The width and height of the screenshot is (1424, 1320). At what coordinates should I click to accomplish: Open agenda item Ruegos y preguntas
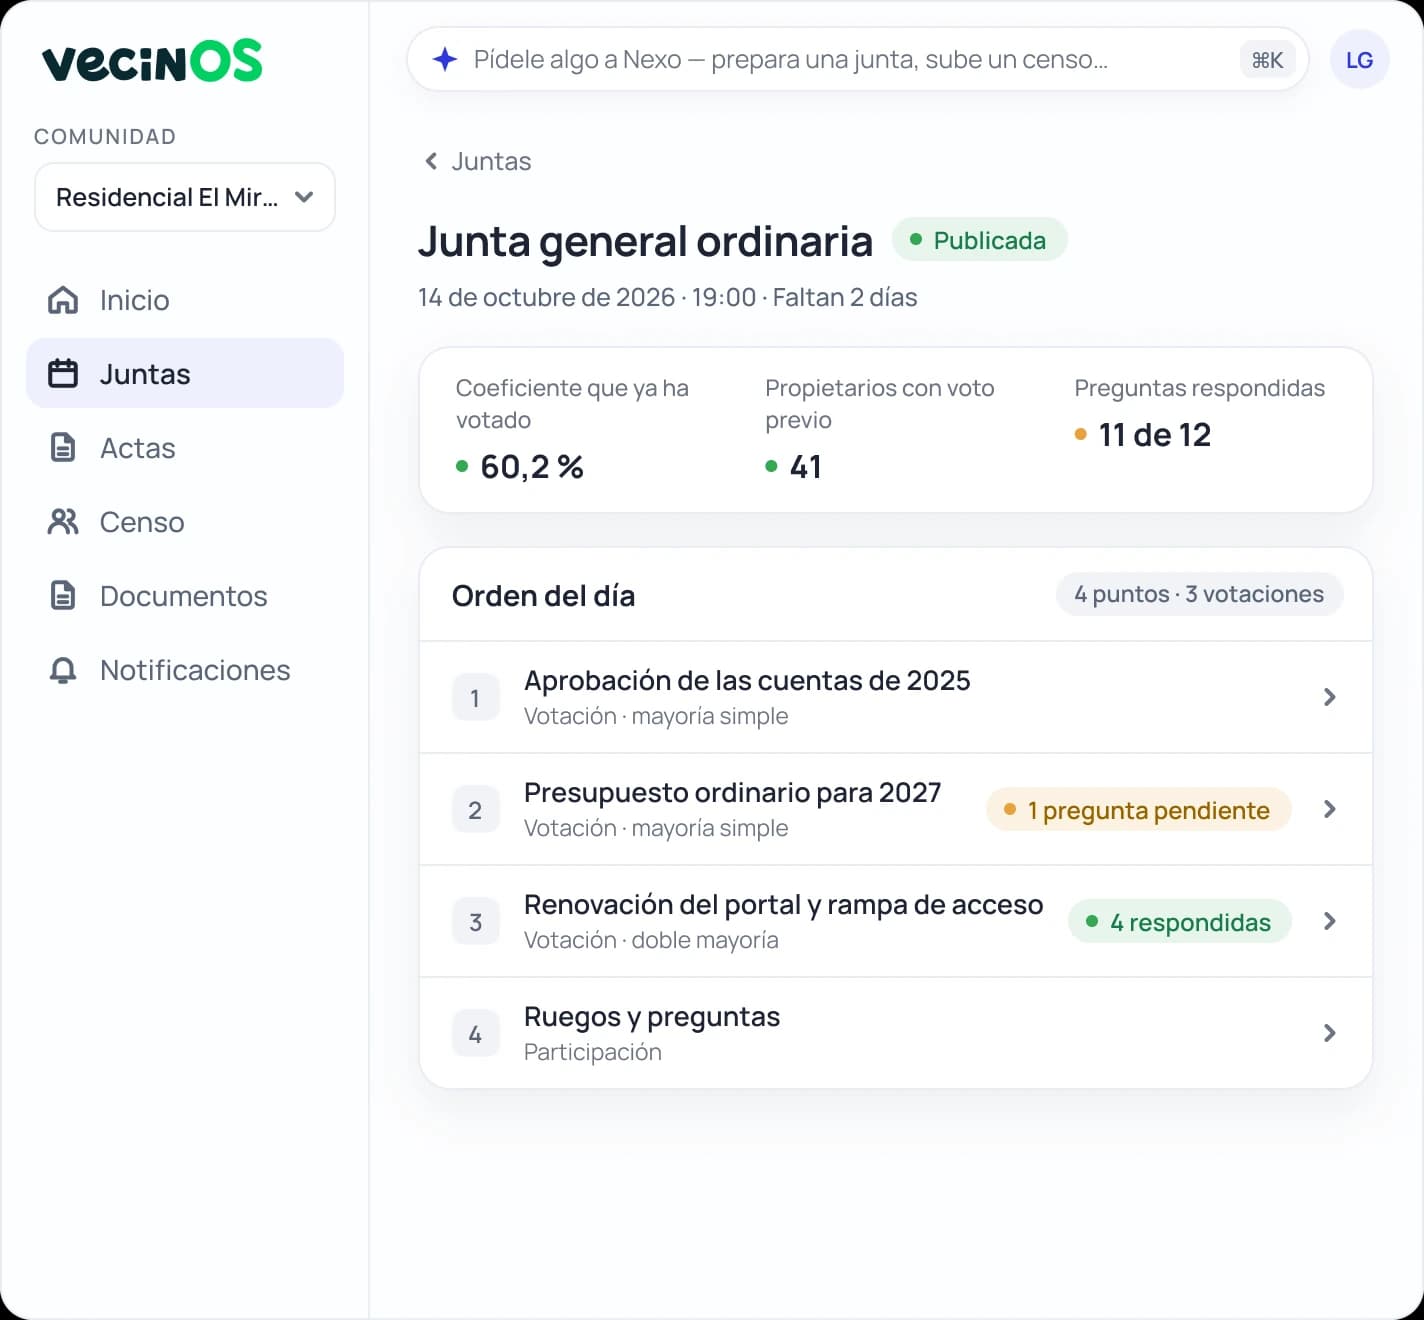(x=895, y=1033)
